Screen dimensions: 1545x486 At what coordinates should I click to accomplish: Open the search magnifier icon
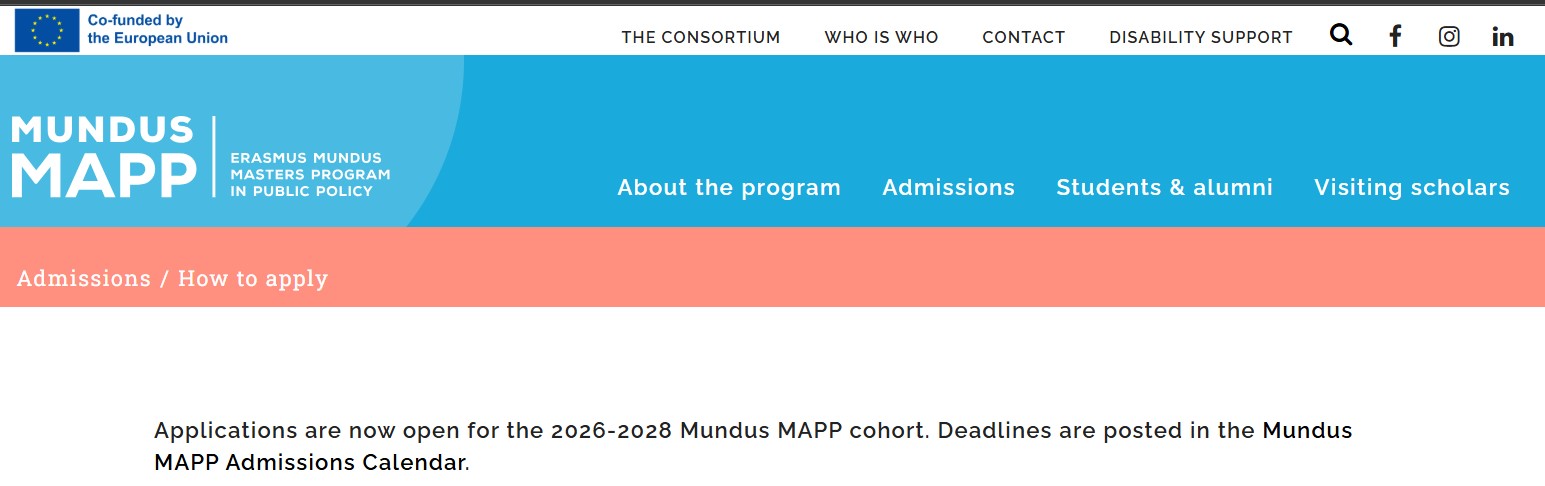click(x=1341, y=35)
